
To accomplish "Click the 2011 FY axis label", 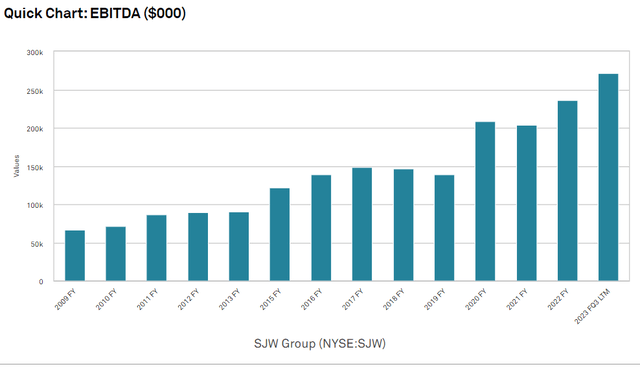I will (x=147, y=299).
